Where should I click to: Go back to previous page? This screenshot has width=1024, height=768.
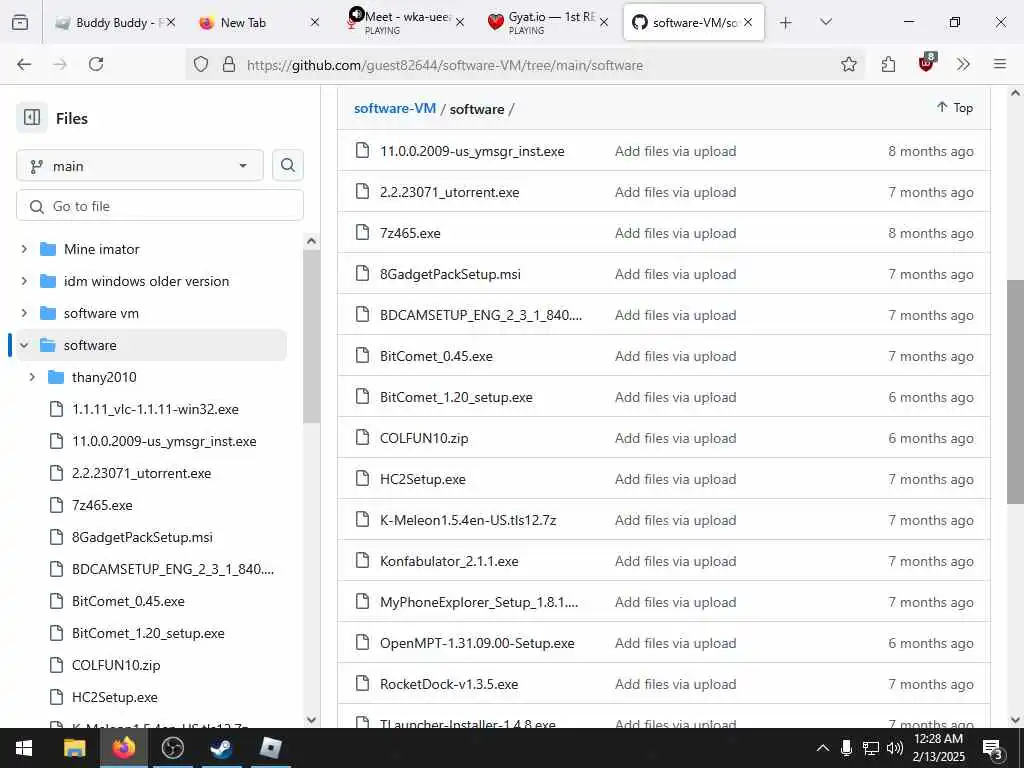[24, 64]
